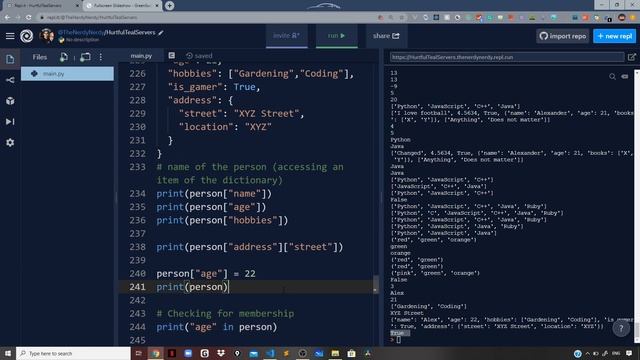The image size is (640, 360).
Task: Open the Version control sidebar icon
Action: [10, 80]
